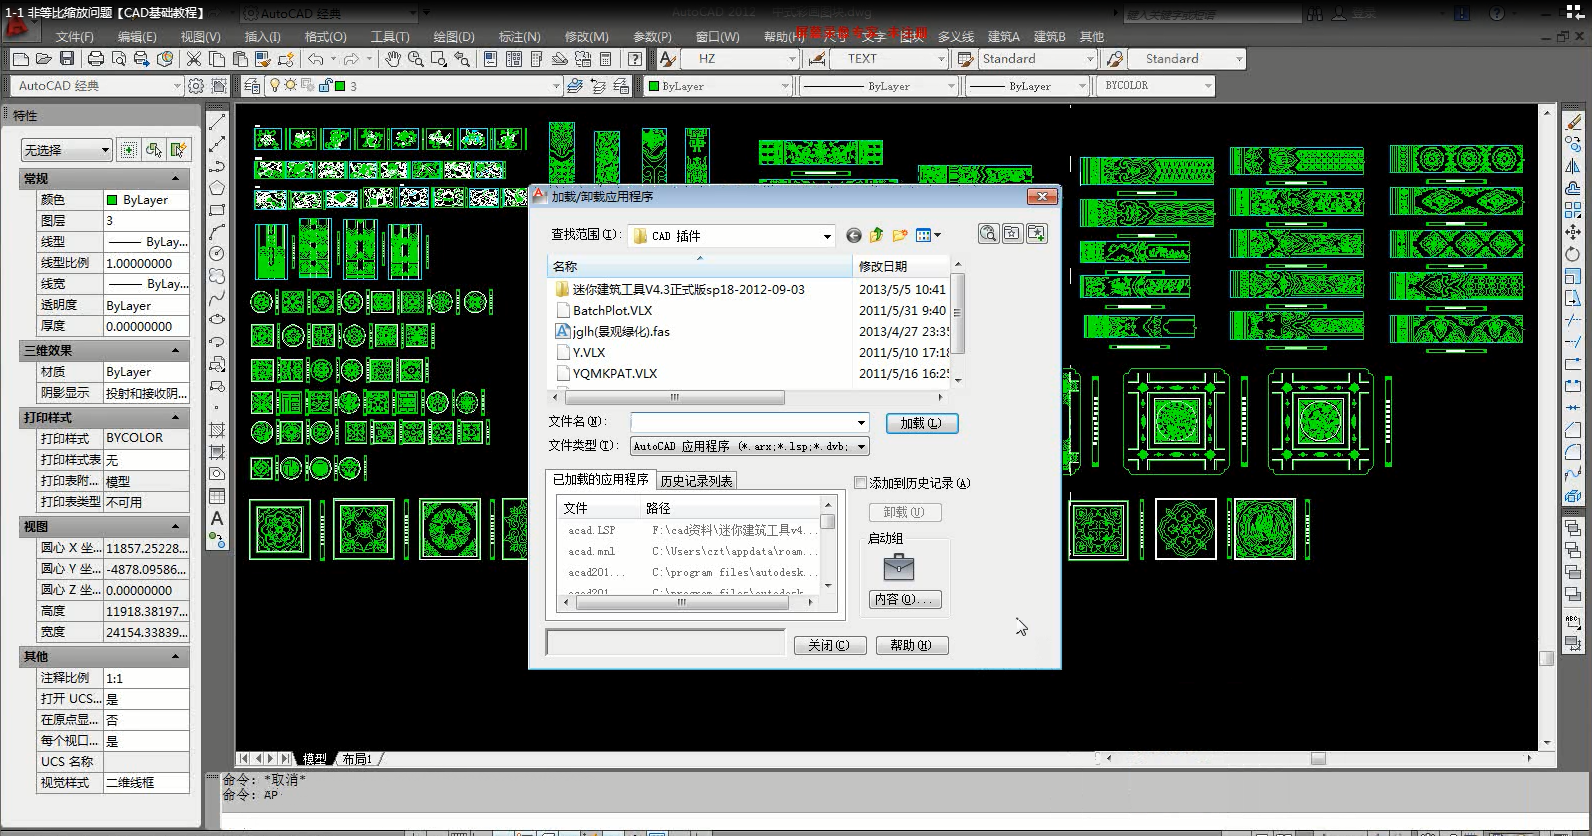Select the Rectangle draw tool
1592x836 pixels.
click(x=217, y=210)
